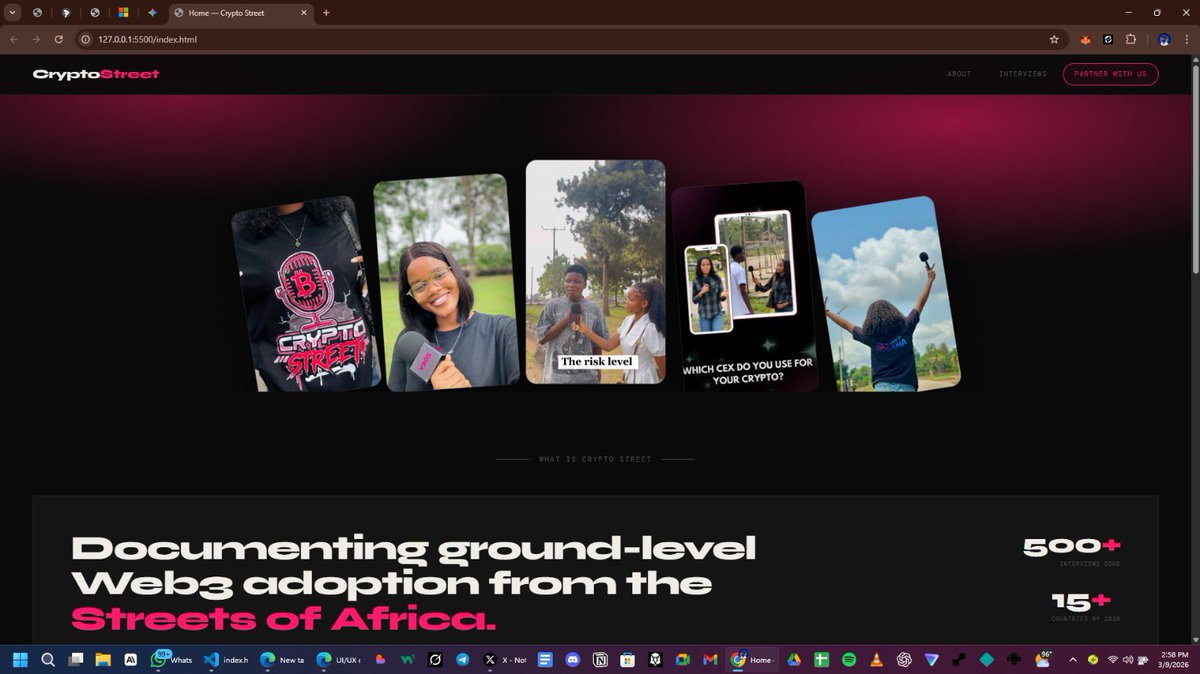The height and width of the screenshot is (674, 1200).
Task: Go forward with the browser forward arrow
Action: click(36, 39)
